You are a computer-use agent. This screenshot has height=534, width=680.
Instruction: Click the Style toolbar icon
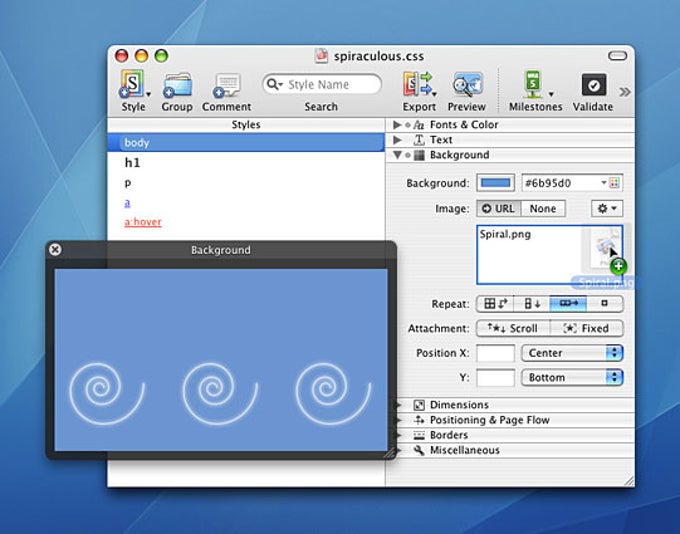(132, 85)
